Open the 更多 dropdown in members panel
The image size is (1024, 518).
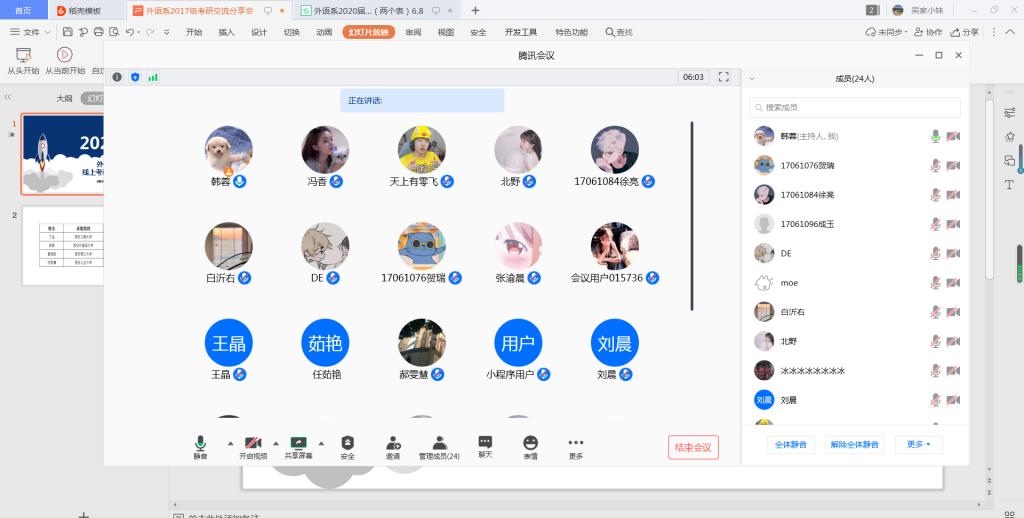[919, 444]
